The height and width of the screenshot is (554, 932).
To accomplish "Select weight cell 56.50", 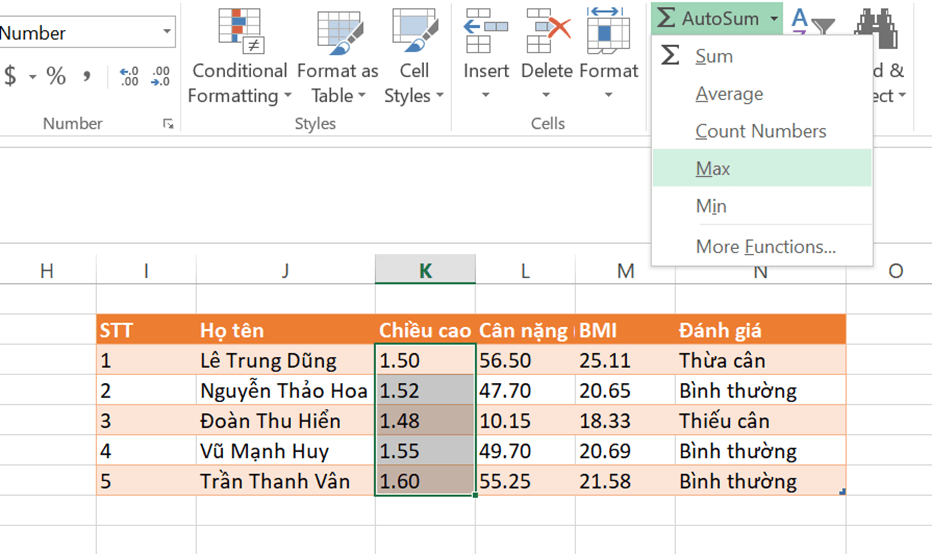I will click(525, 360).
